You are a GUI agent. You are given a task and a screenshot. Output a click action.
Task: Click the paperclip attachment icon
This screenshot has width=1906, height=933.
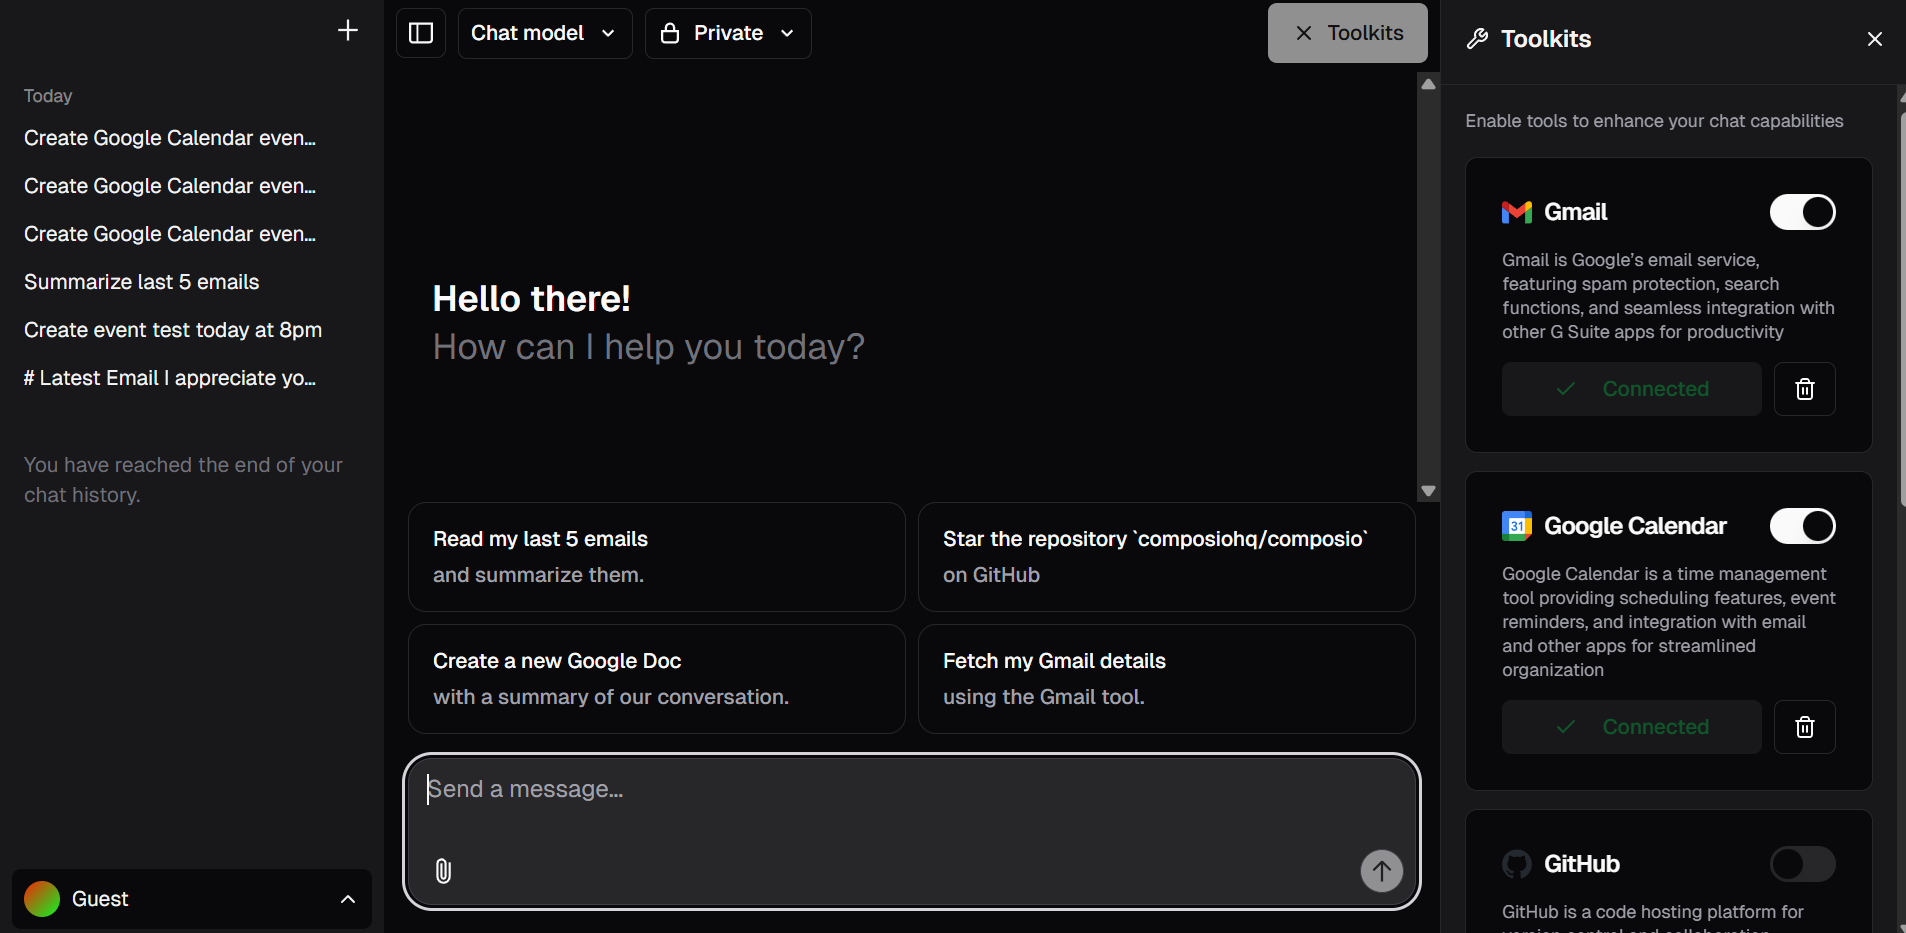(443, 871)
